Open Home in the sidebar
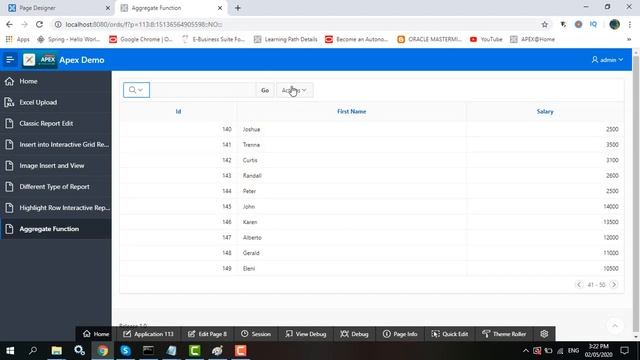 tap(56, 81)
